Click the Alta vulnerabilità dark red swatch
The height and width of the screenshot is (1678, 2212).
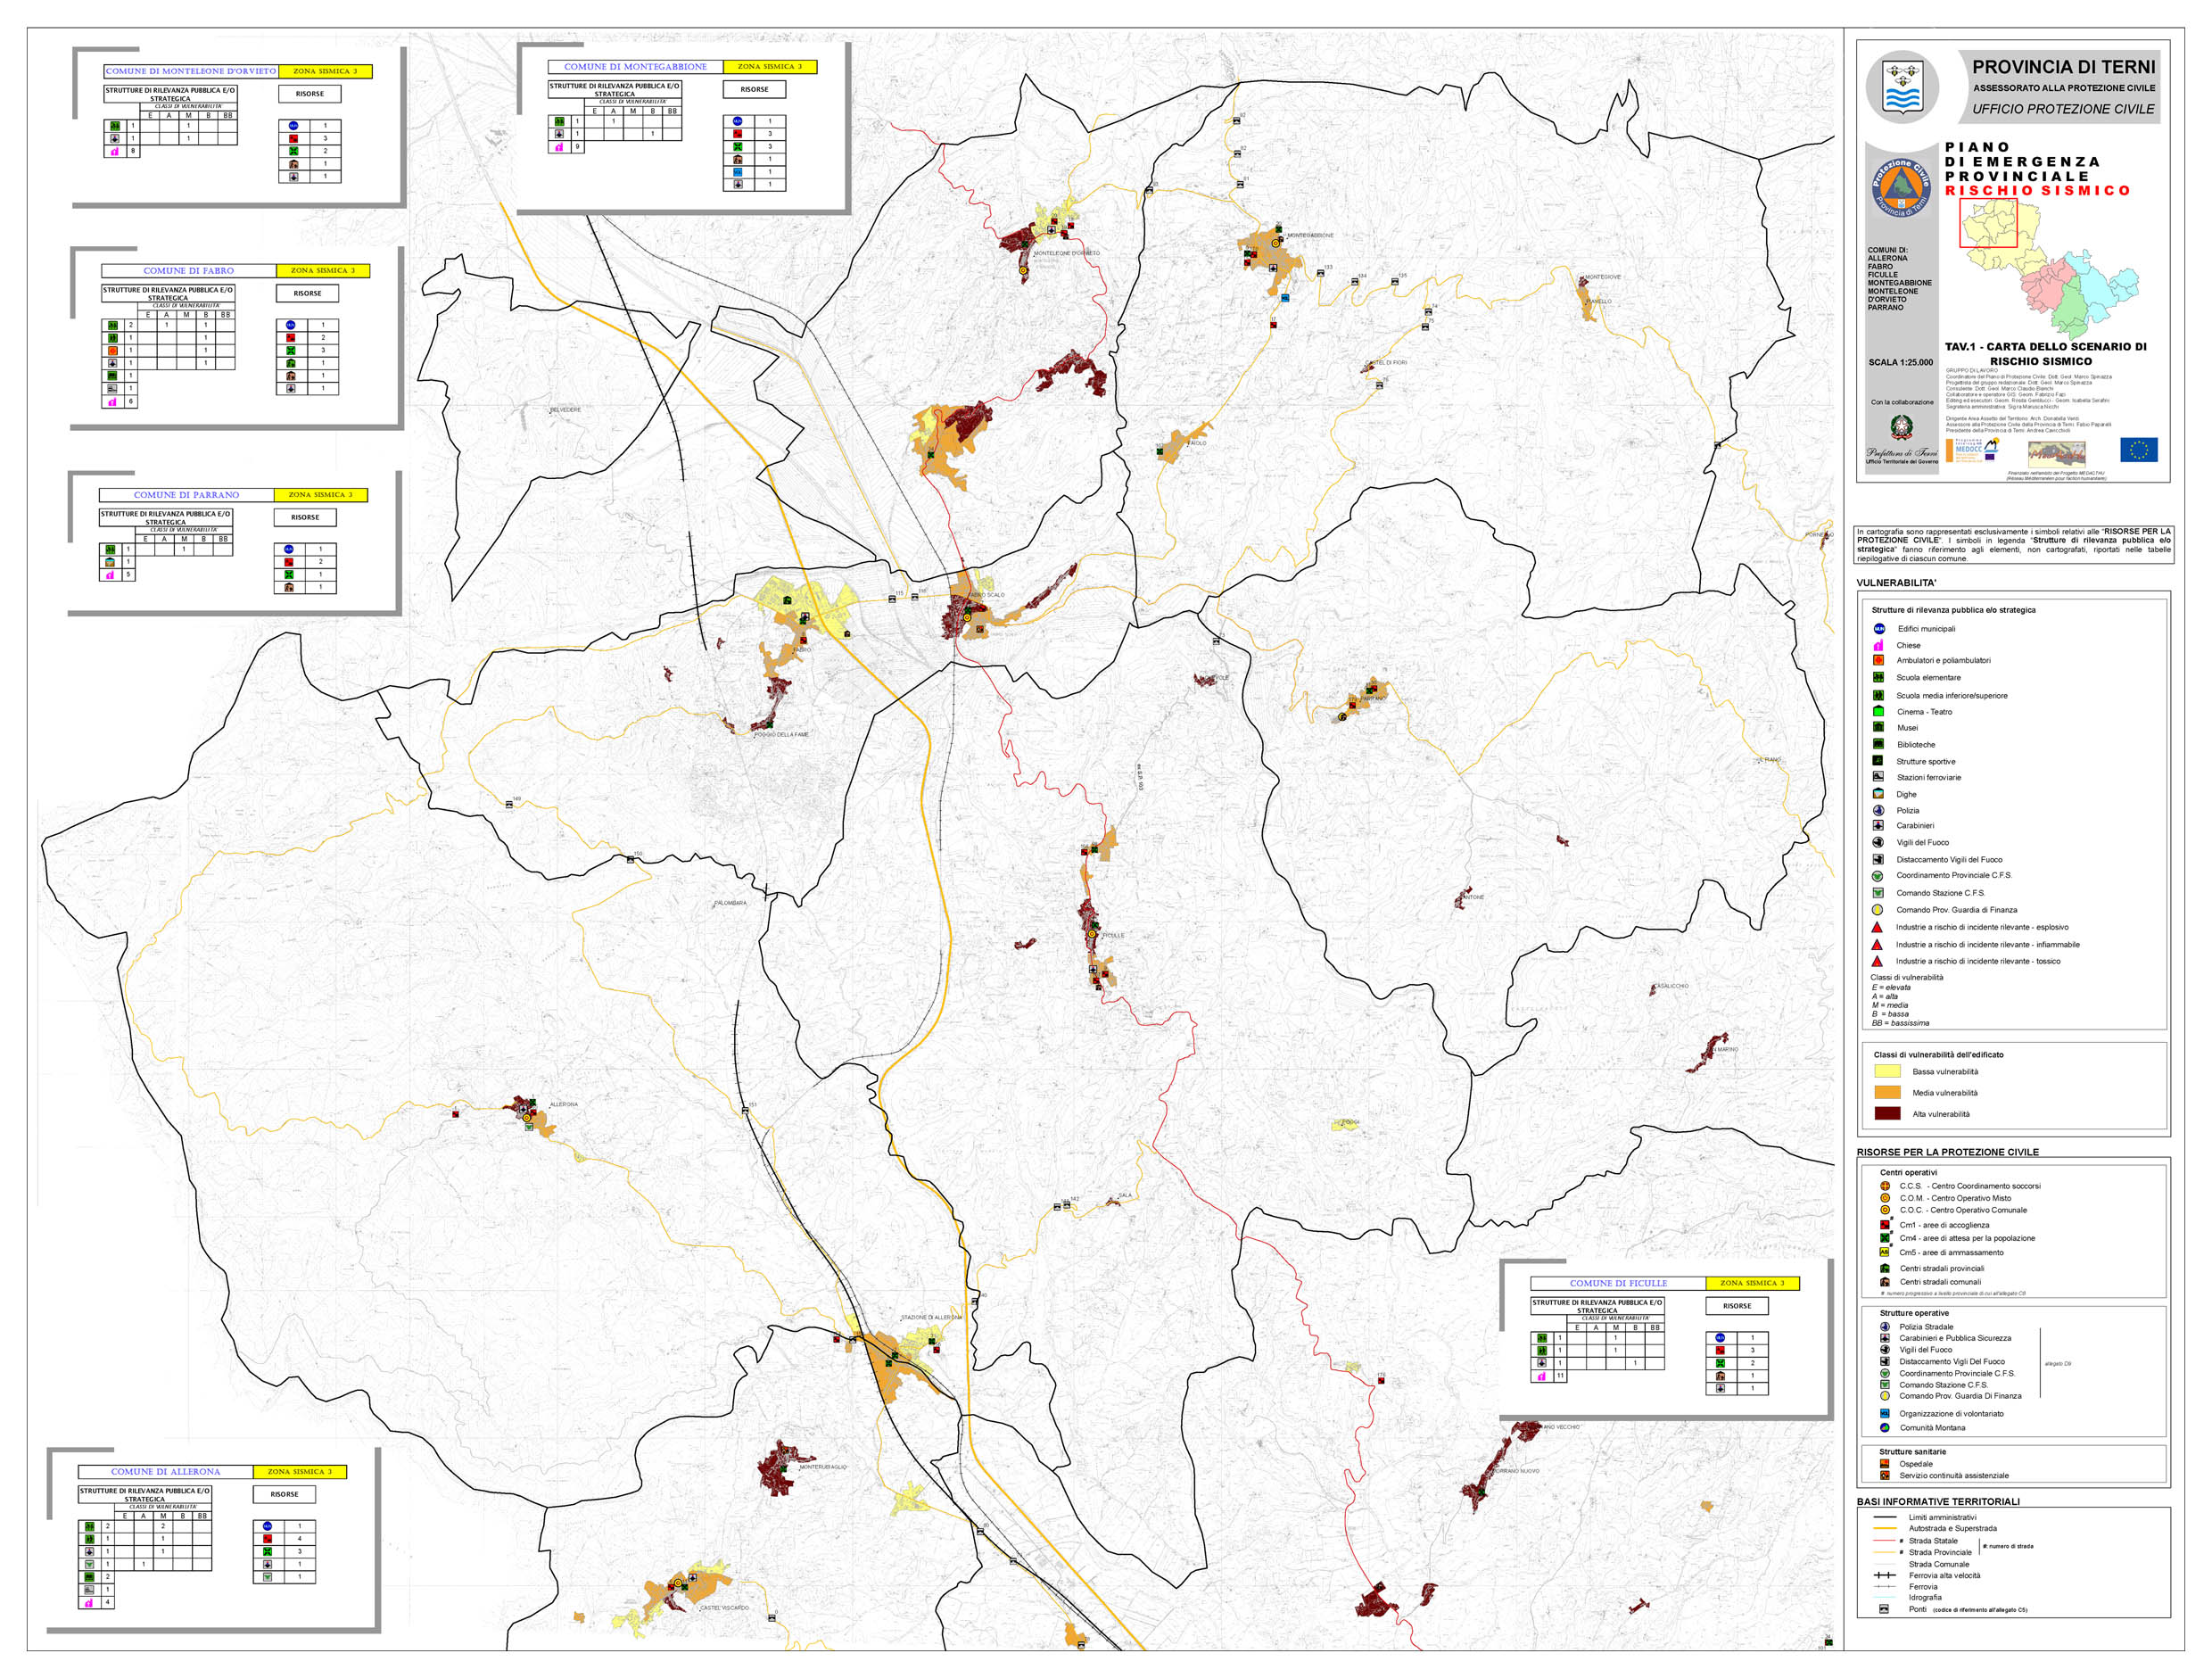pos(1887,1114)
